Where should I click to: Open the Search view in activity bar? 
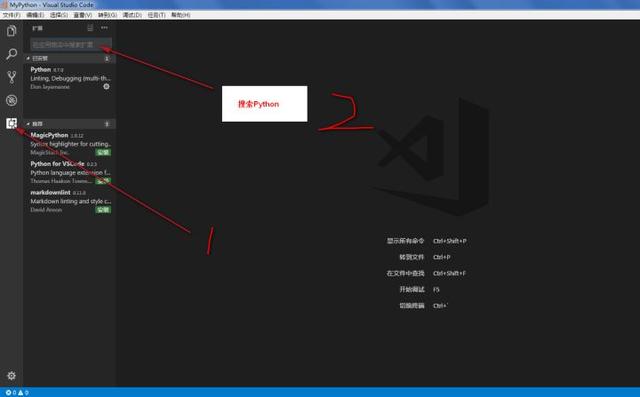(x=11, y=53)
